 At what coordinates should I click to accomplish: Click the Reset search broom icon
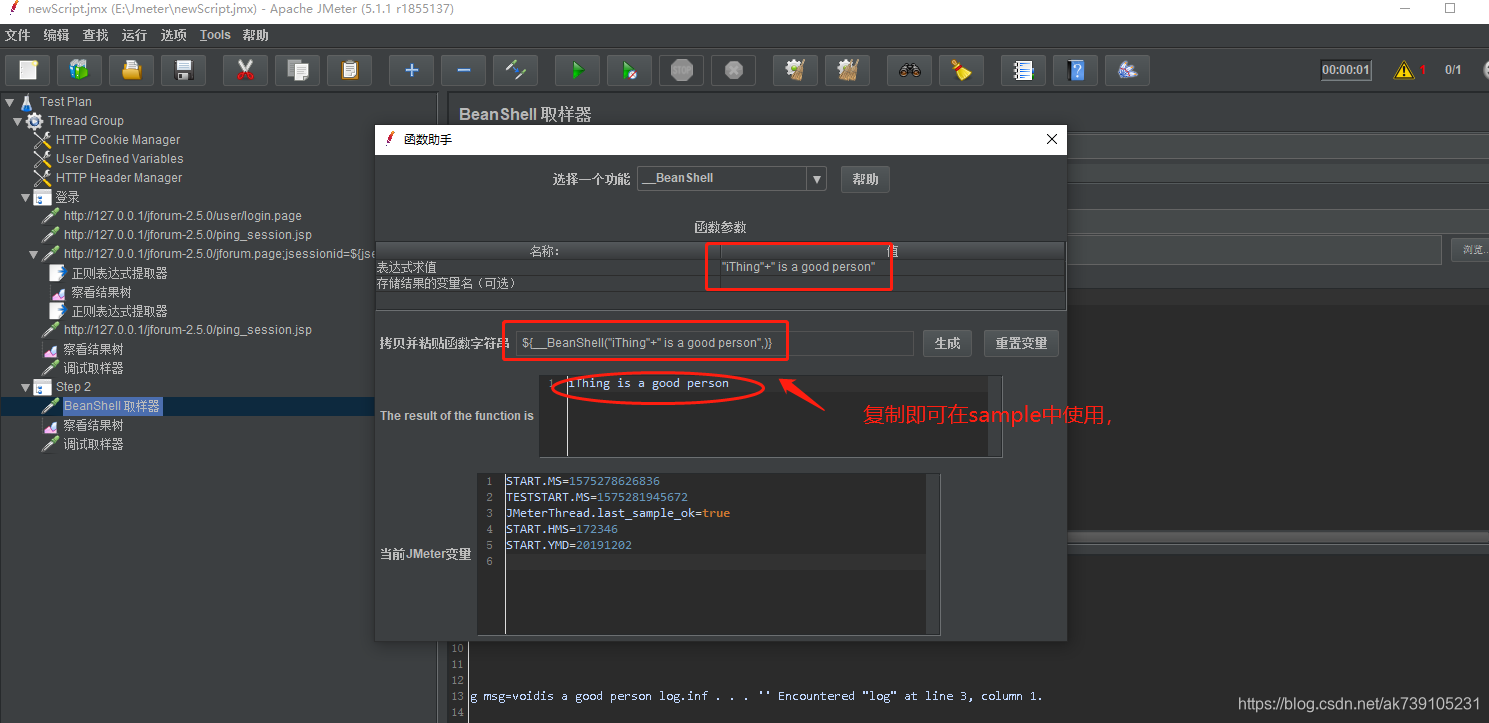click(961, 70)
